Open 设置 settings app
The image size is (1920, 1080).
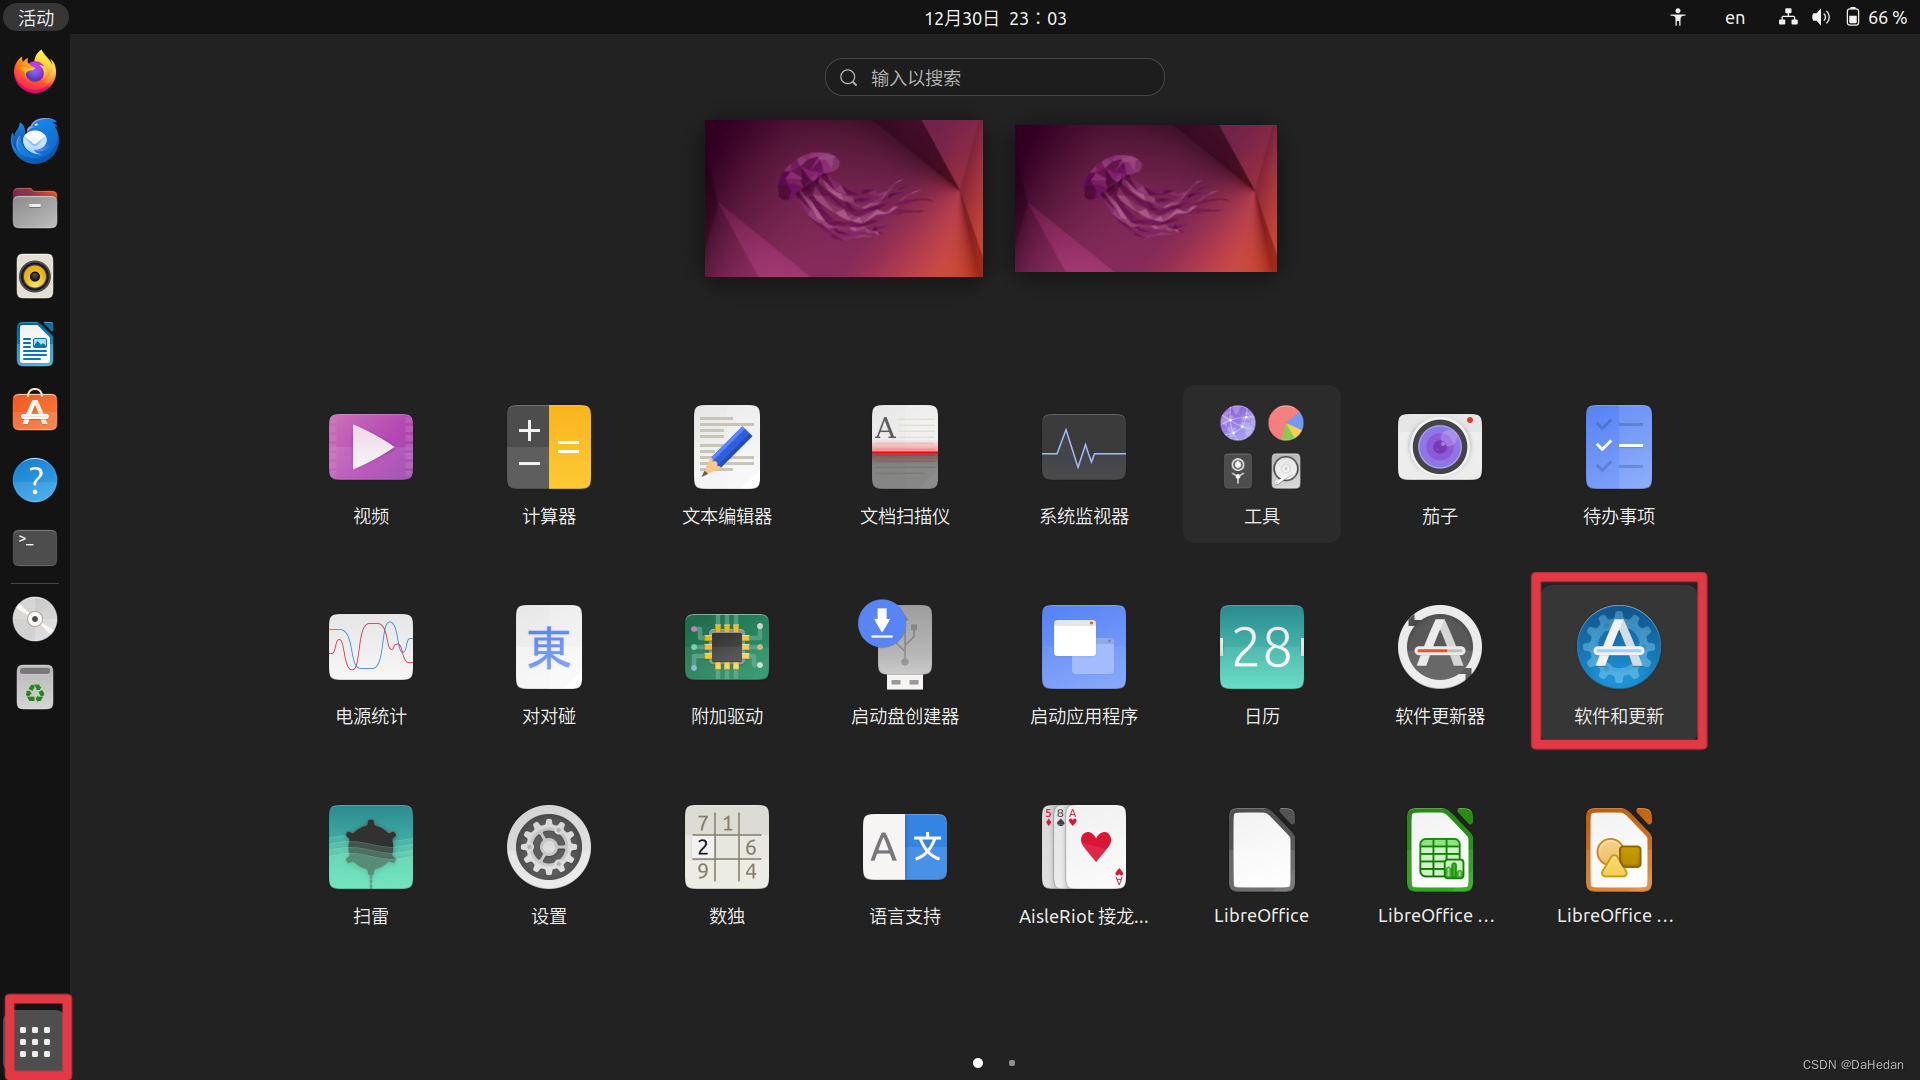tap(548, 848)
